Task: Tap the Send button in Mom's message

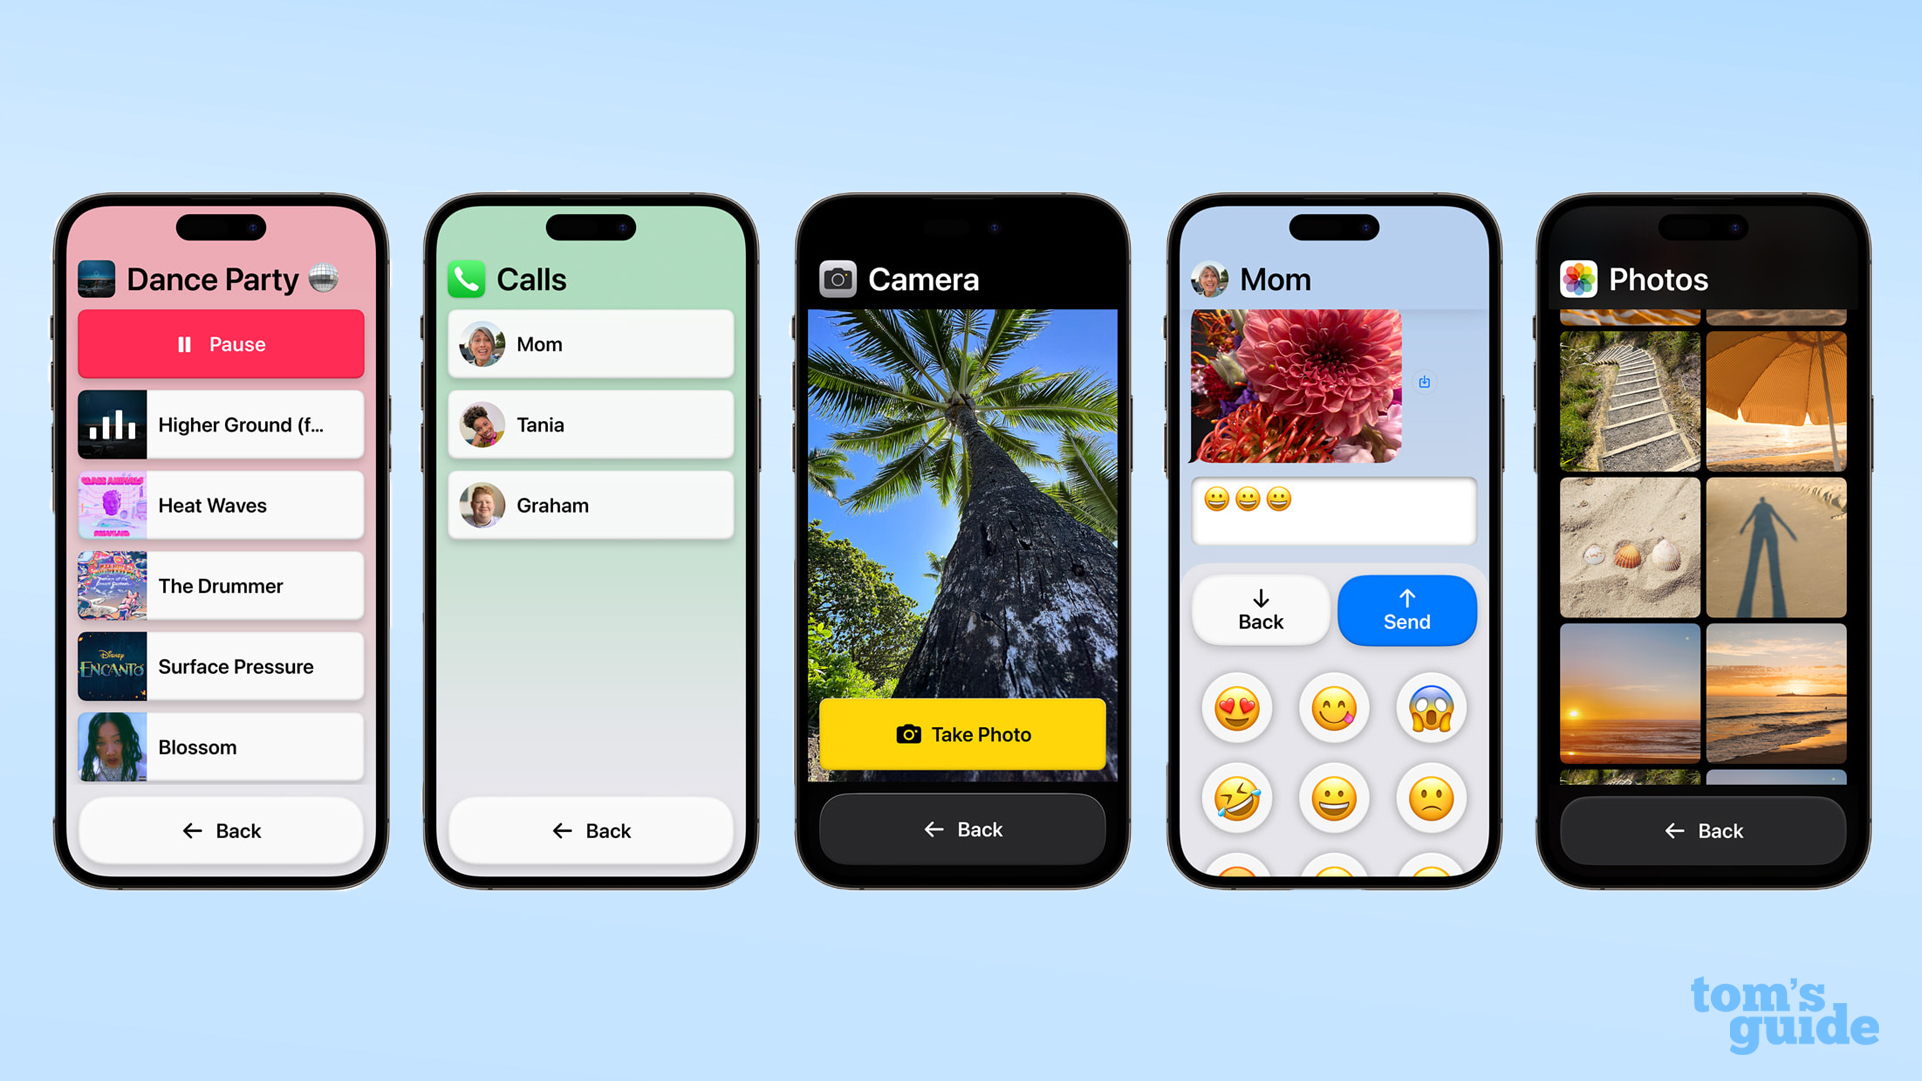Action: tap(1403, 610)
